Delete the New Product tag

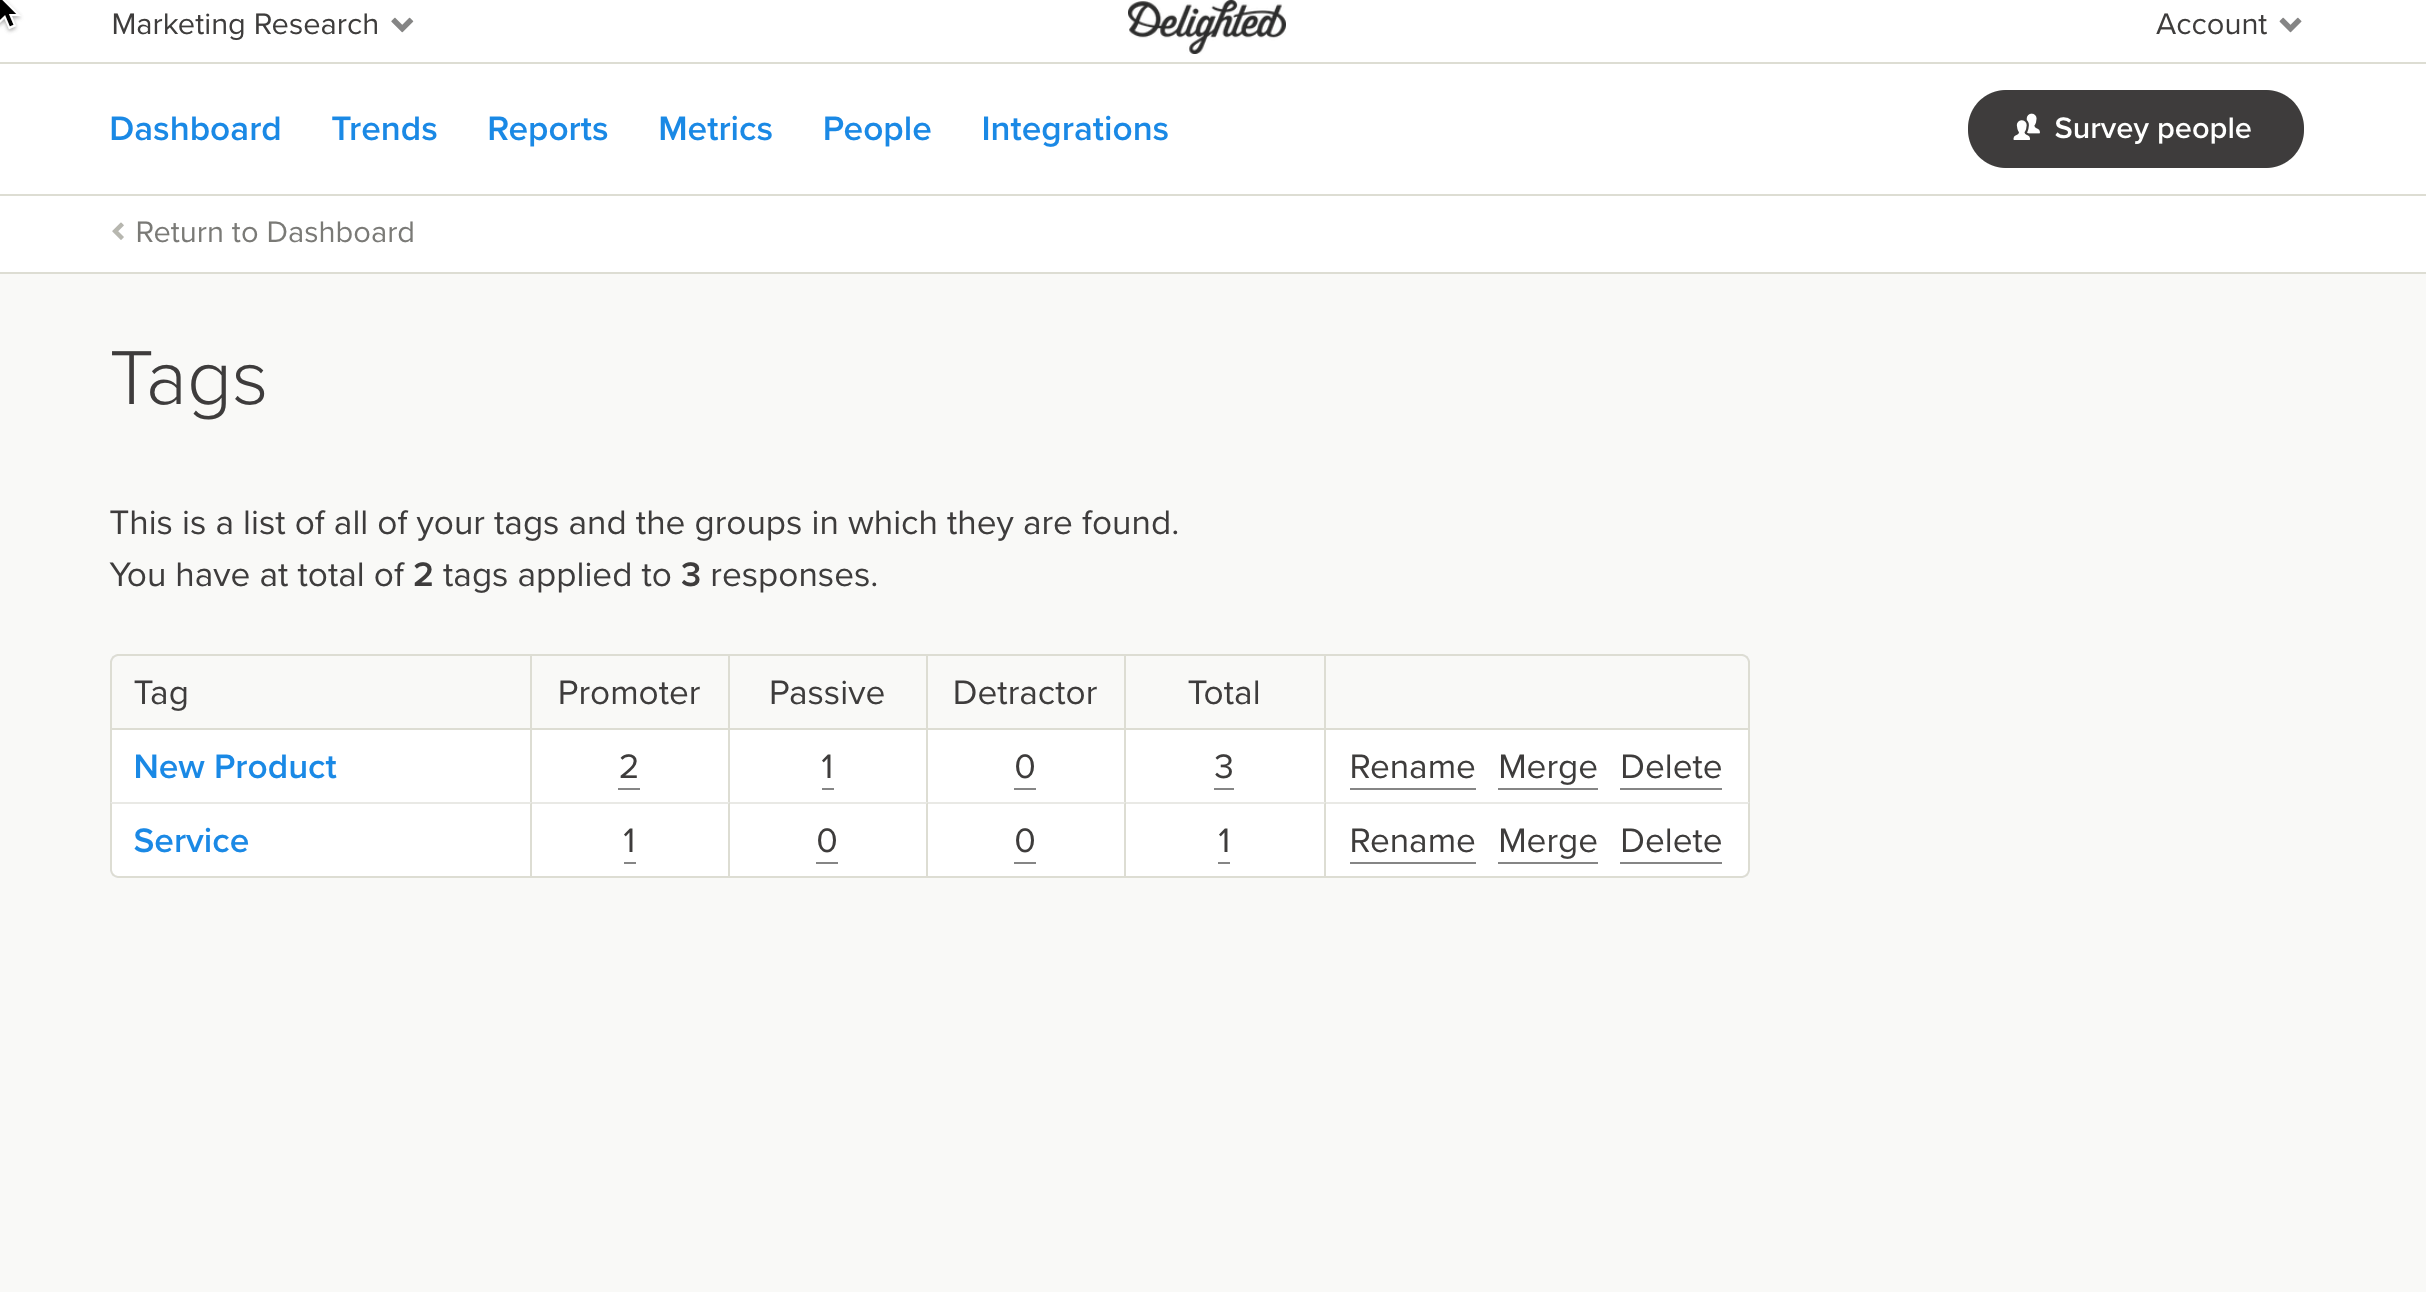1670,767
